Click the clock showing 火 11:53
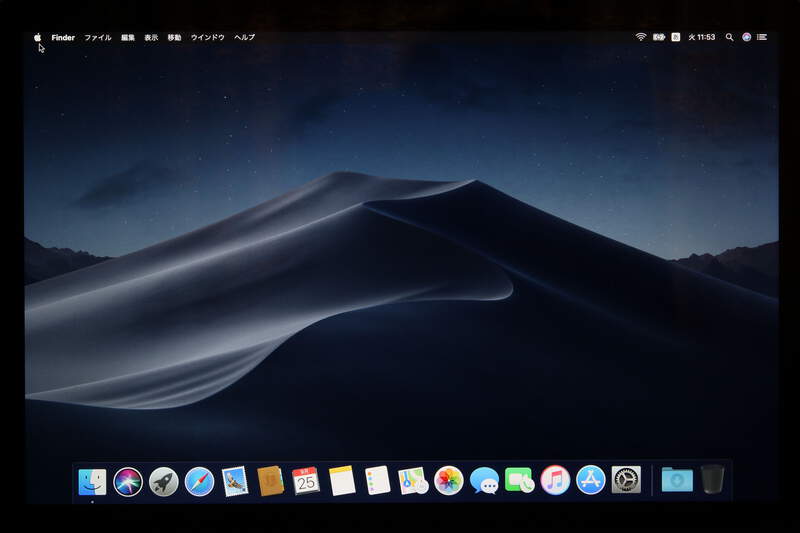Viewport: 800px width, 533px height. (x=702, y=37)
